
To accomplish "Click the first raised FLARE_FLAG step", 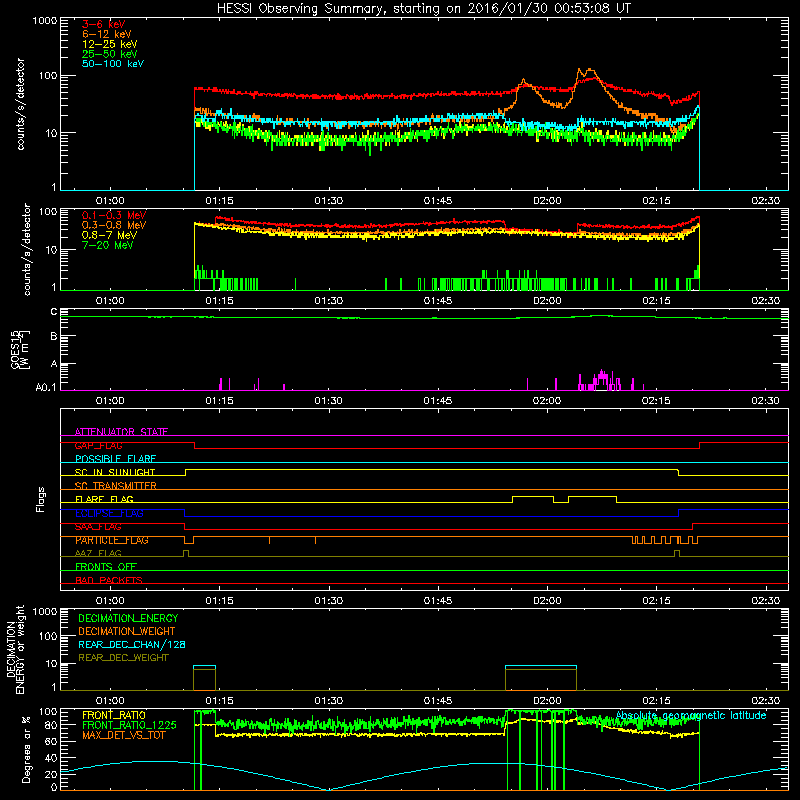I will coord(533,496).
